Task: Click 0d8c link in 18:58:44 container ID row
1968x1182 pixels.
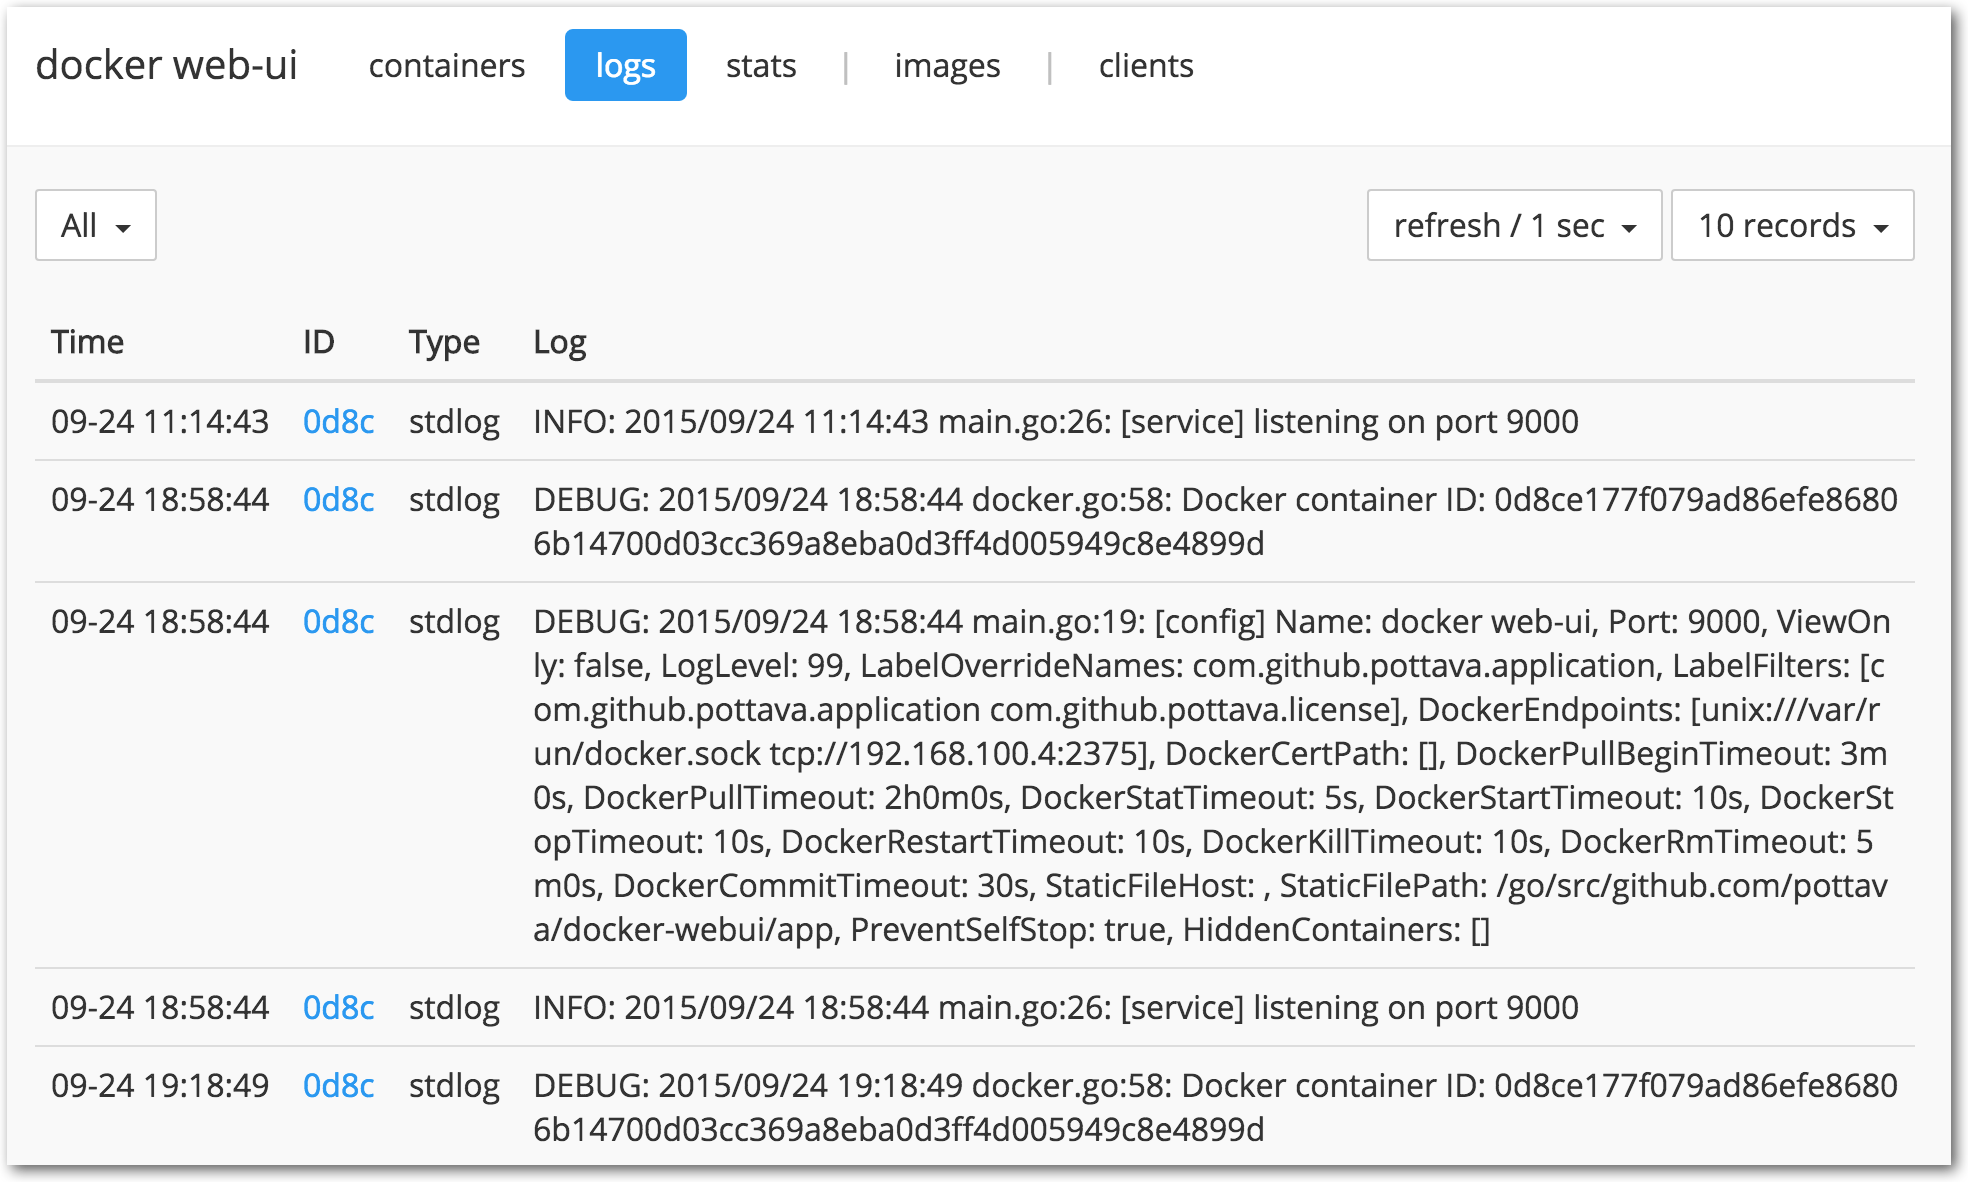Action: tap(339, 499)
